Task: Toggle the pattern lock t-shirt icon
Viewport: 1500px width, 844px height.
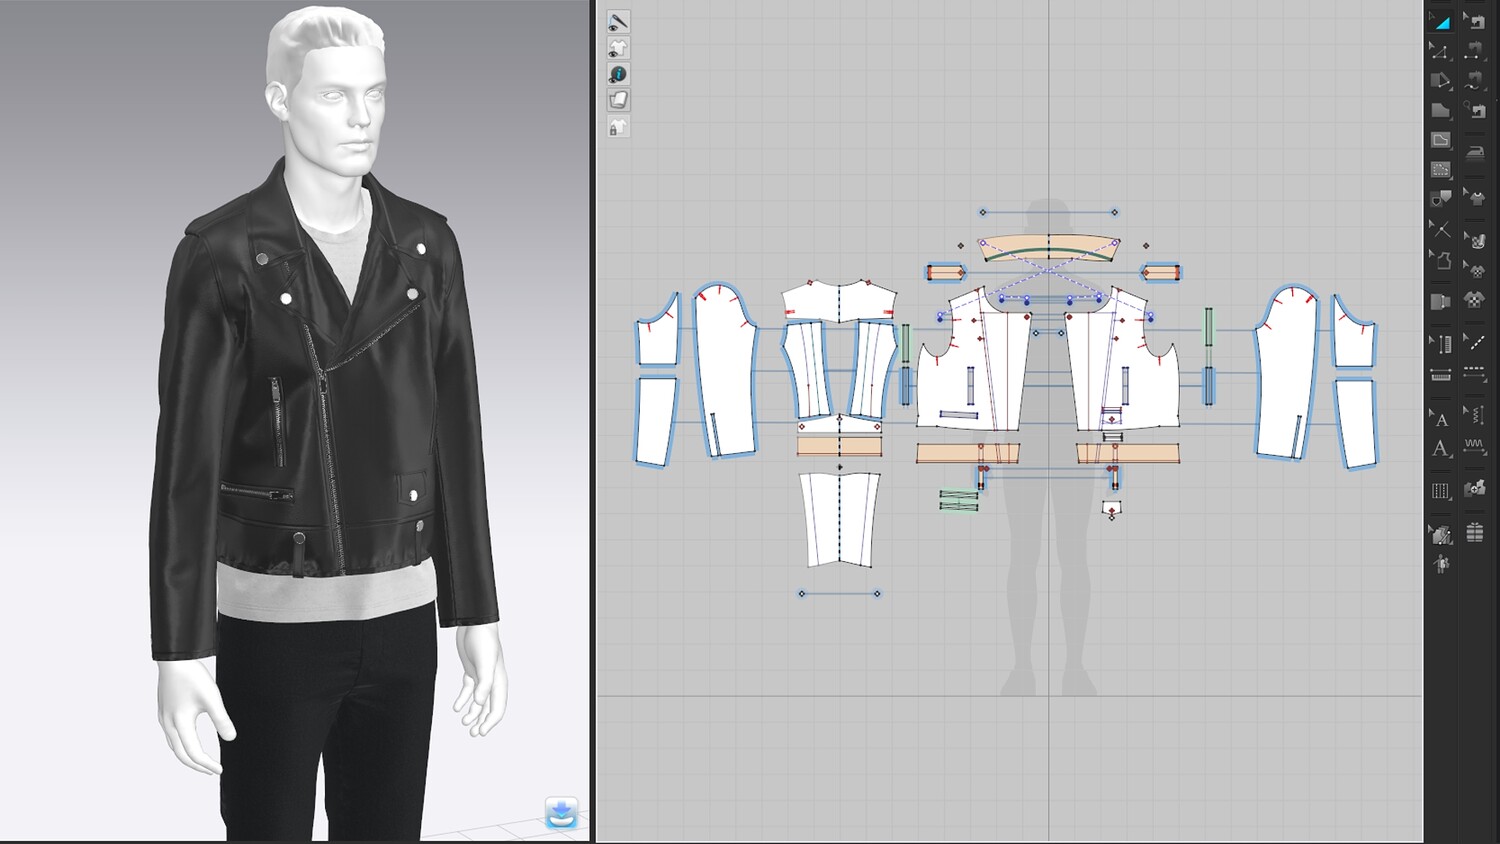Action: [x=618, y=127]
